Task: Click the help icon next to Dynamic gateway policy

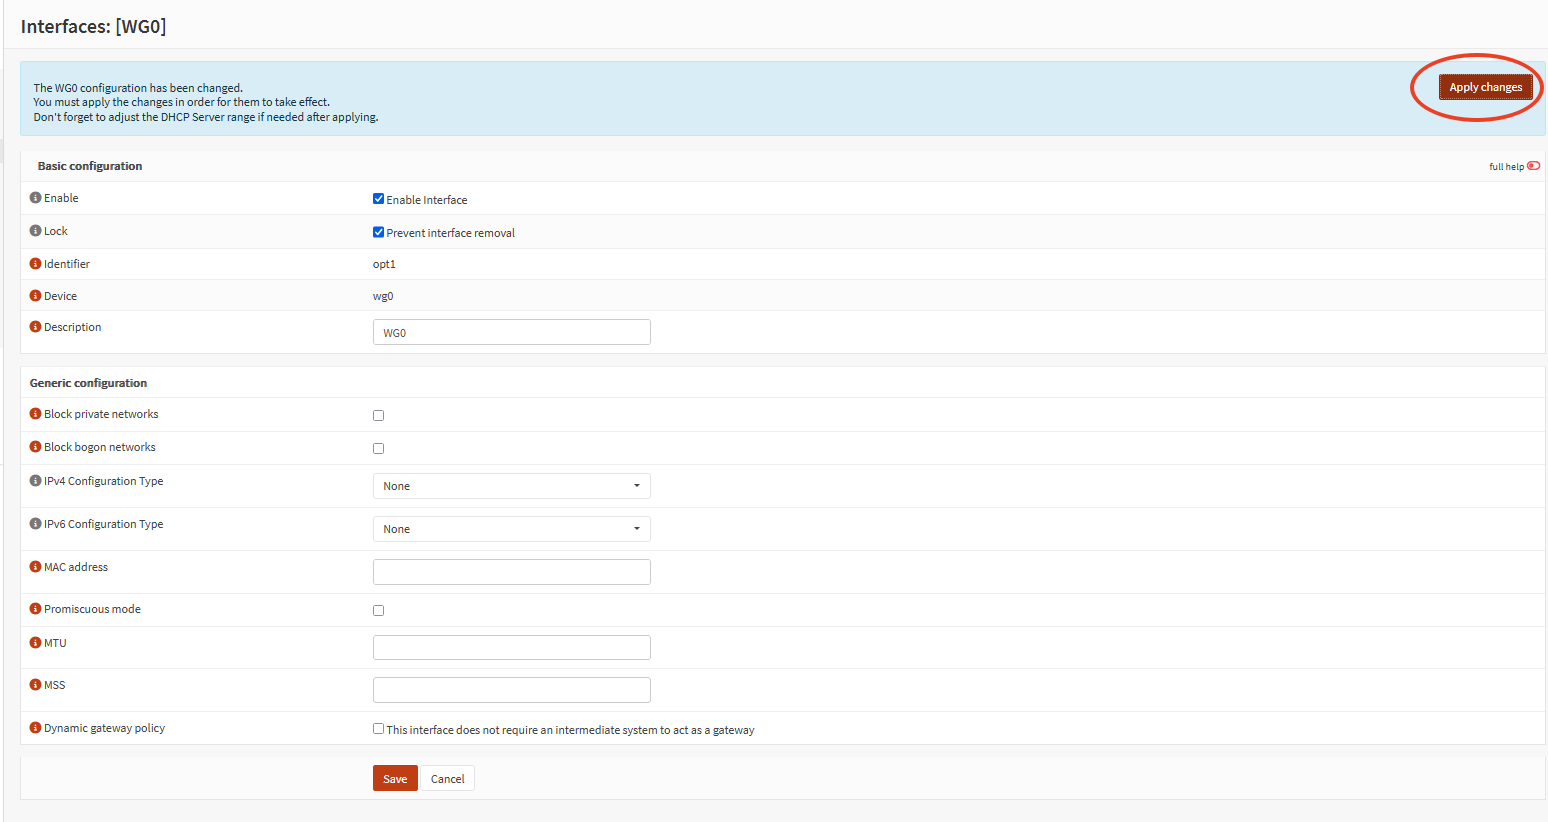Action: tap(36, 728)
